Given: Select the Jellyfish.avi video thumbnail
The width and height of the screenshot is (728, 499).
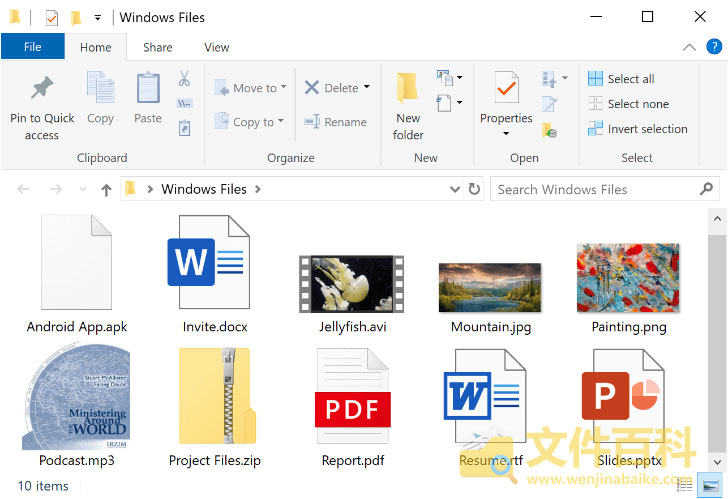Looking at the screenshot, I should click(351, 284).
